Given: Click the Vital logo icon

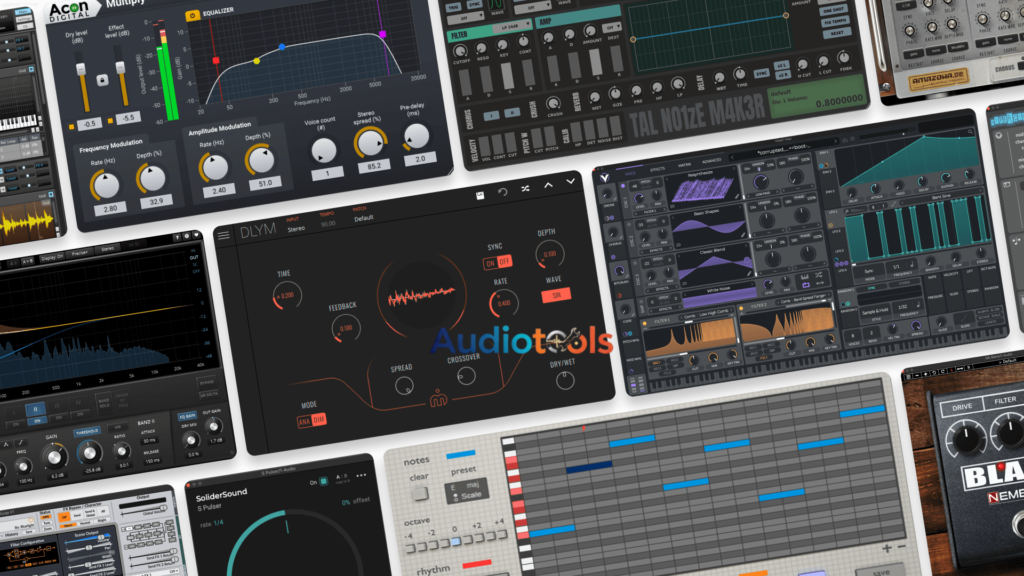Looking at the screenshot, I should click(x=605, y=177).
